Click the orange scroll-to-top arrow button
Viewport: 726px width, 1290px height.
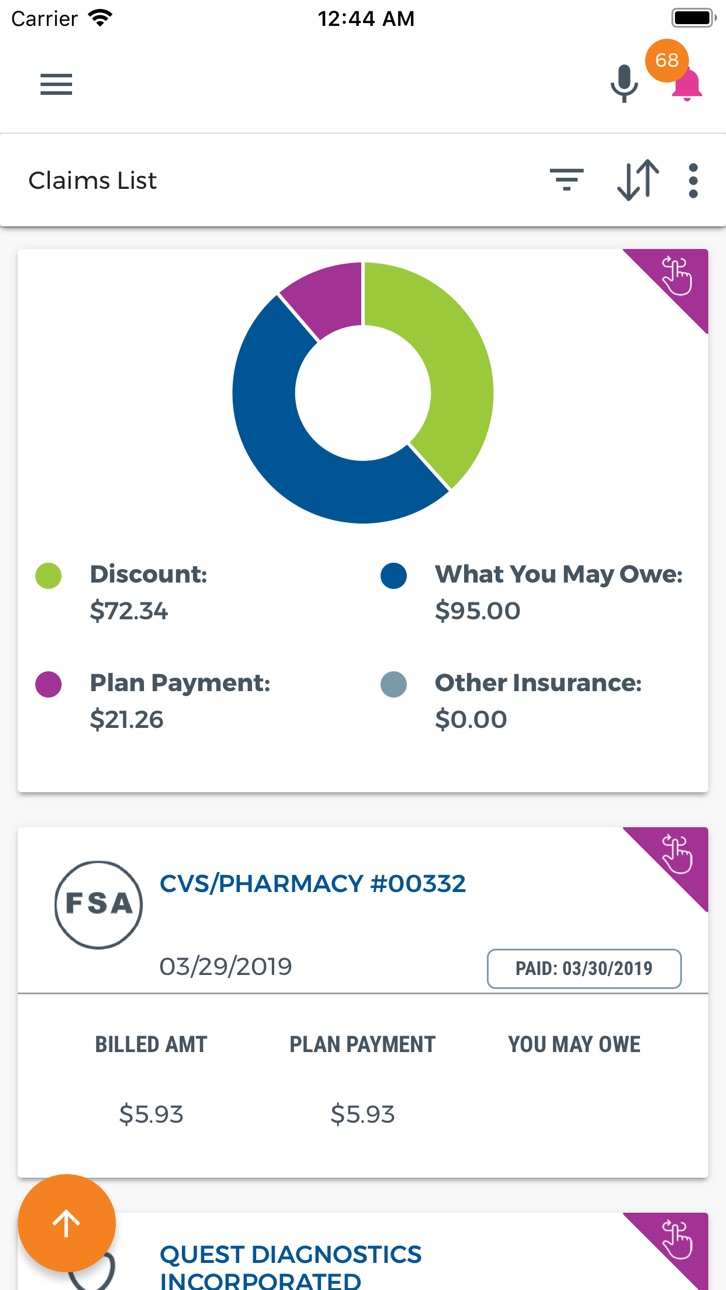click(67, 1223)
